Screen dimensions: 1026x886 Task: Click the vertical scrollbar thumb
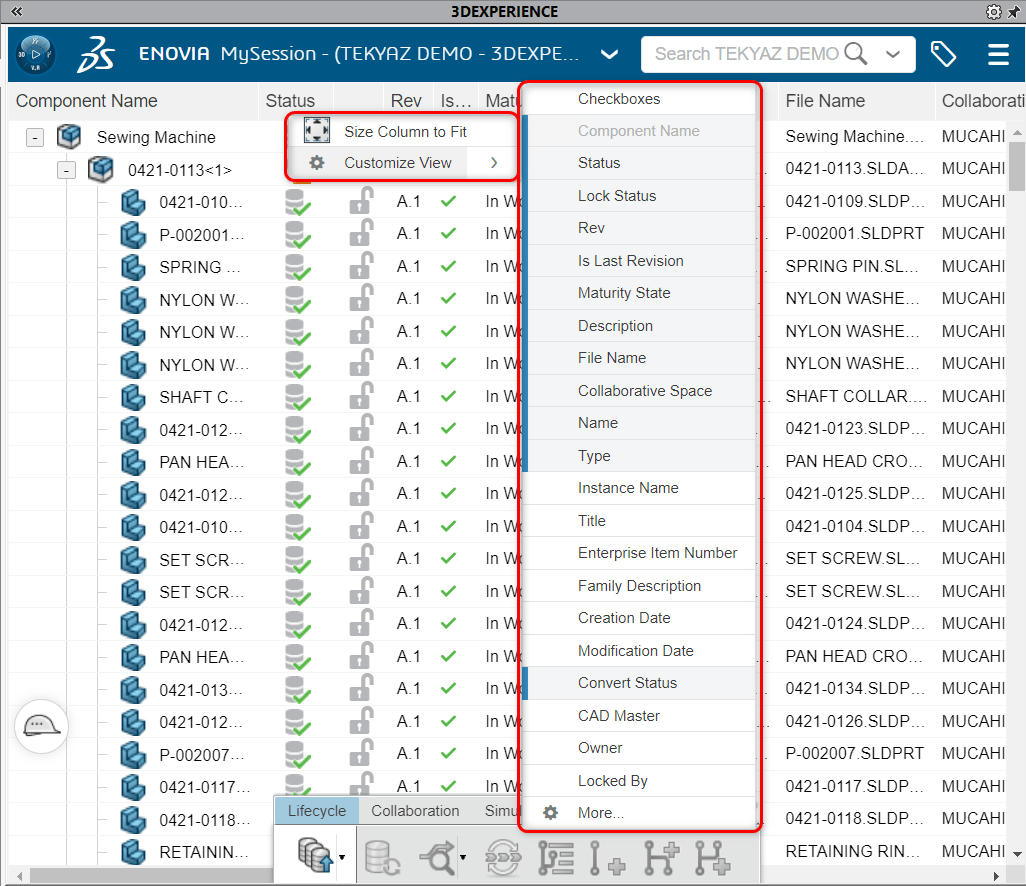(1016, 166)
